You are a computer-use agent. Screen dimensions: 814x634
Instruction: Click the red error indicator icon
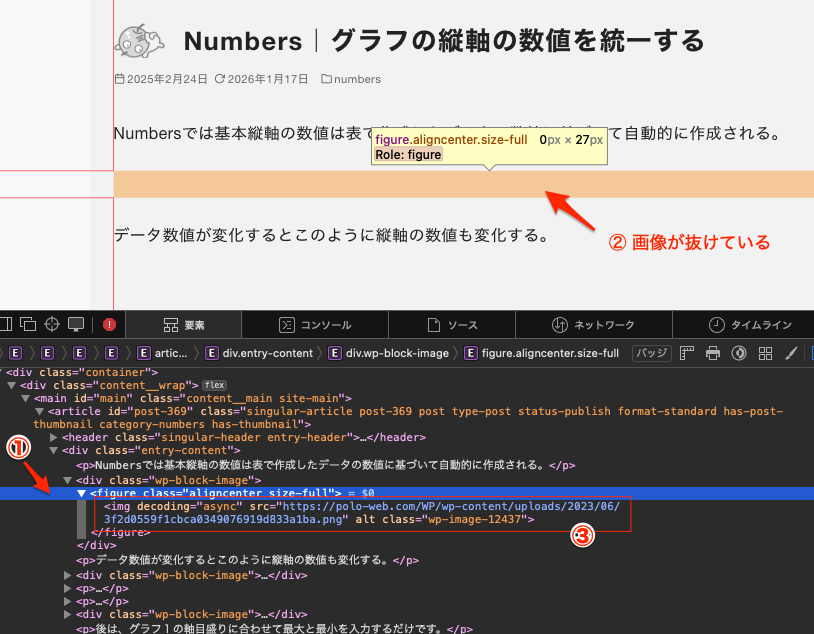[x=109, y=324]
